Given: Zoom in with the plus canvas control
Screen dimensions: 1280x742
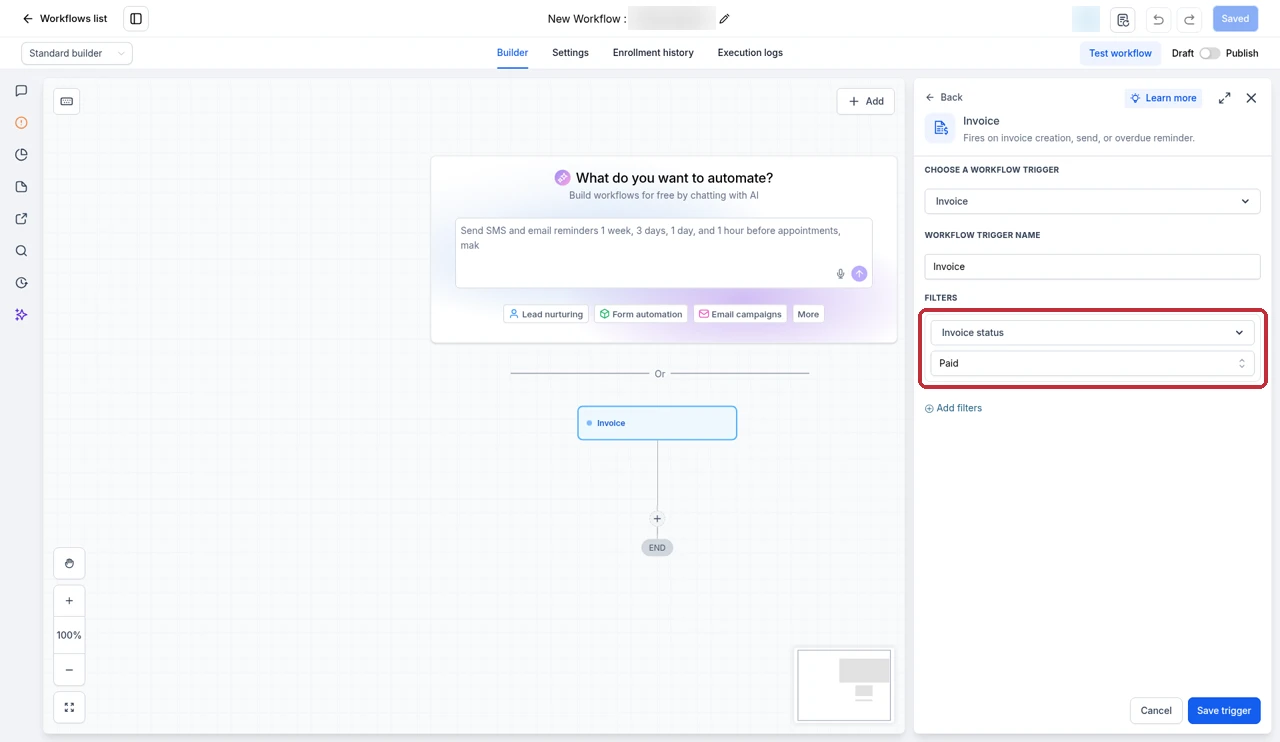Looking at the screenshot, I should [69, 601].
